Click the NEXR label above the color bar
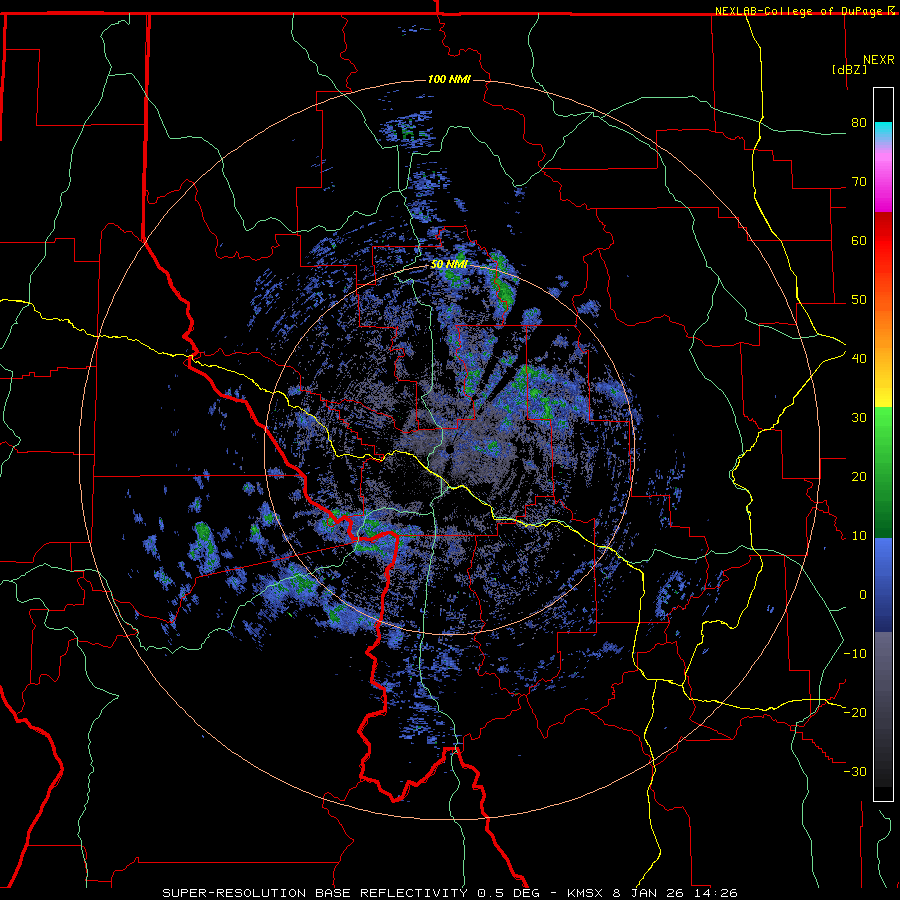This screenshot has width=900, height=900. 879,60
